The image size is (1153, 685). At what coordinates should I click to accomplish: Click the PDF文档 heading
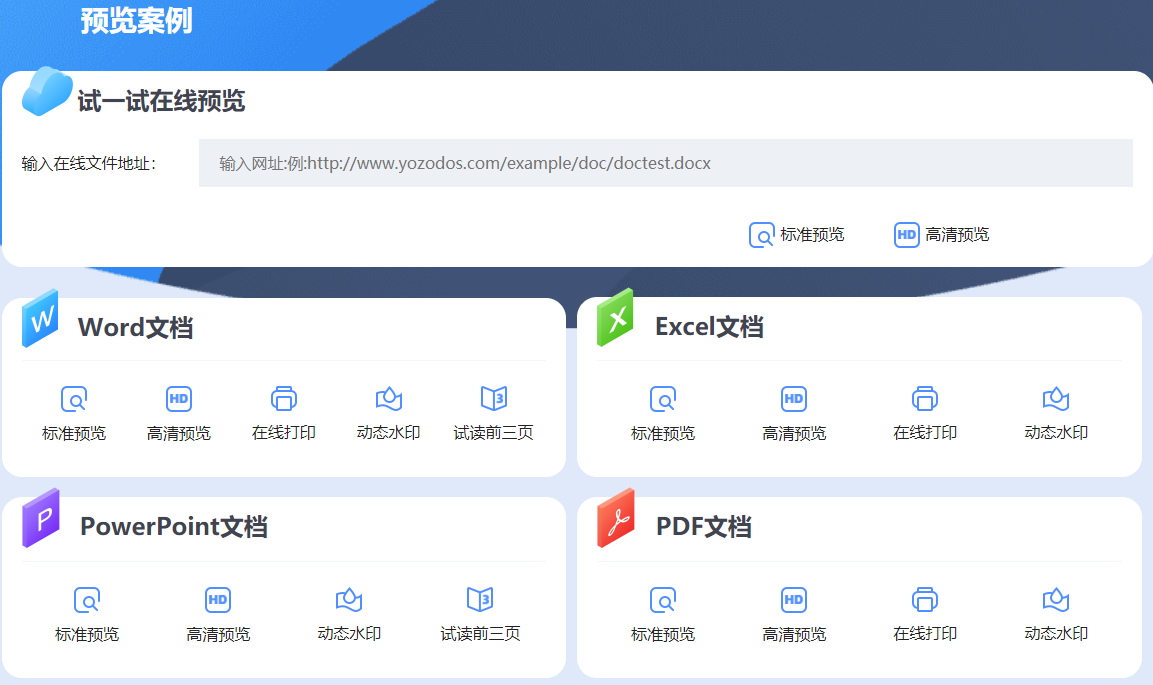coord(704,527)
